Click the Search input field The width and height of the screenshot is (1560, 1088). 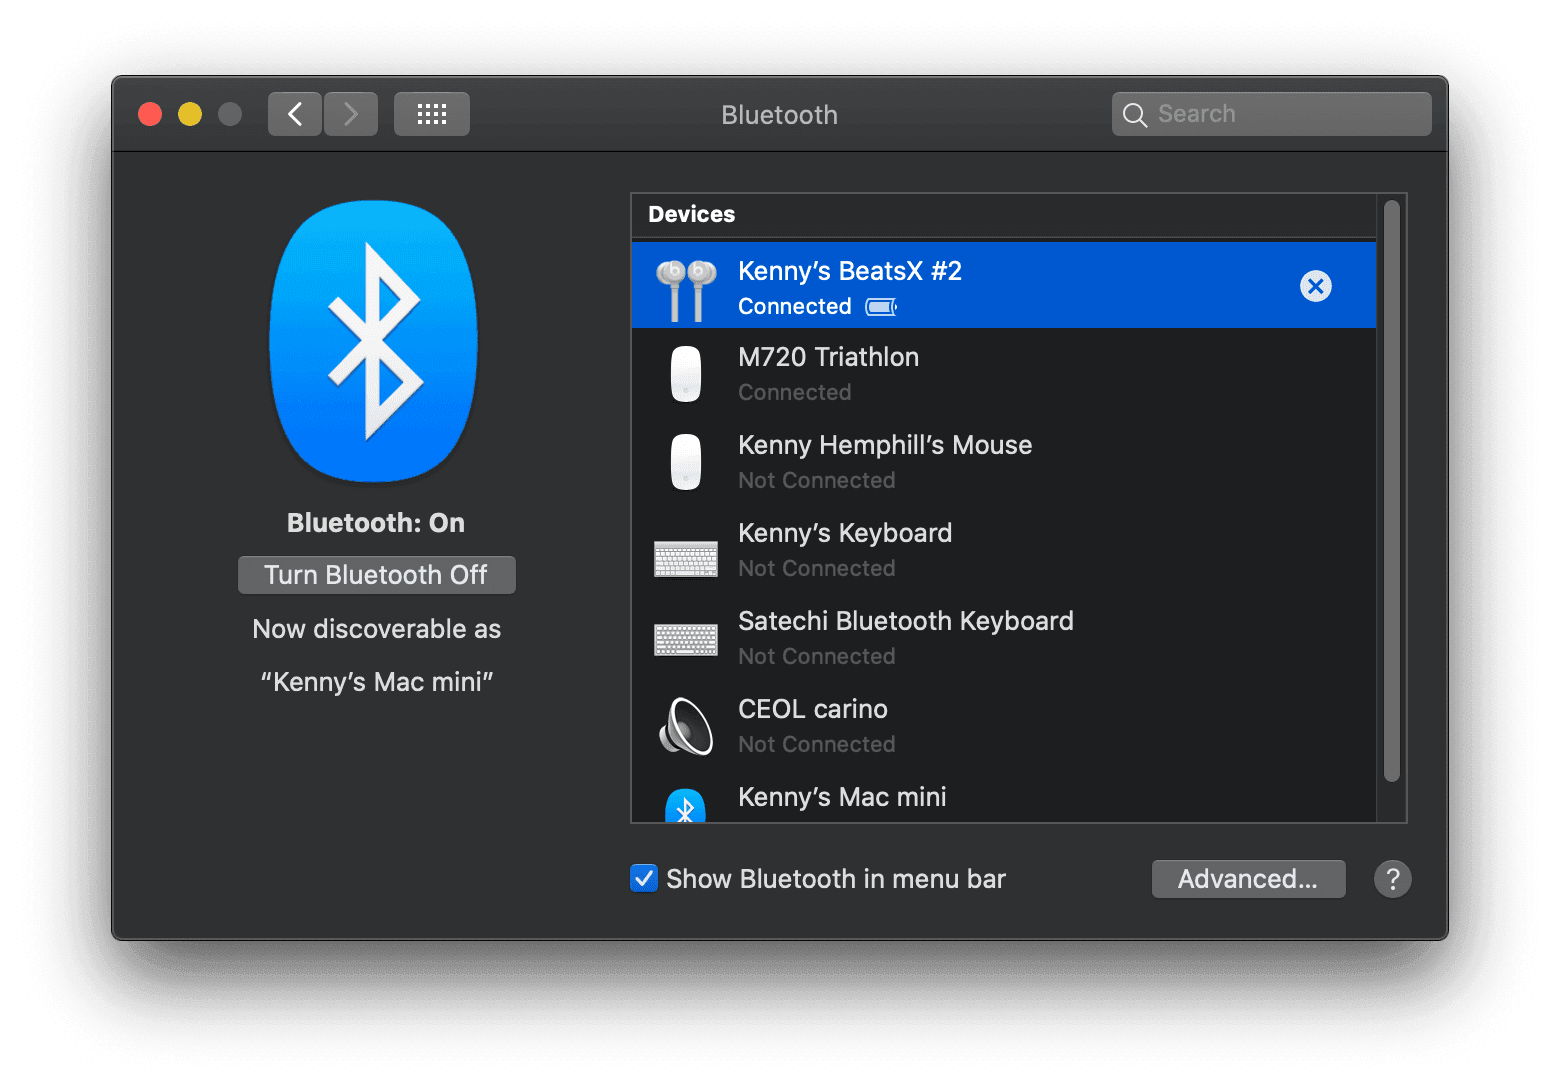pyautogui.click(x=1272, y=114)
